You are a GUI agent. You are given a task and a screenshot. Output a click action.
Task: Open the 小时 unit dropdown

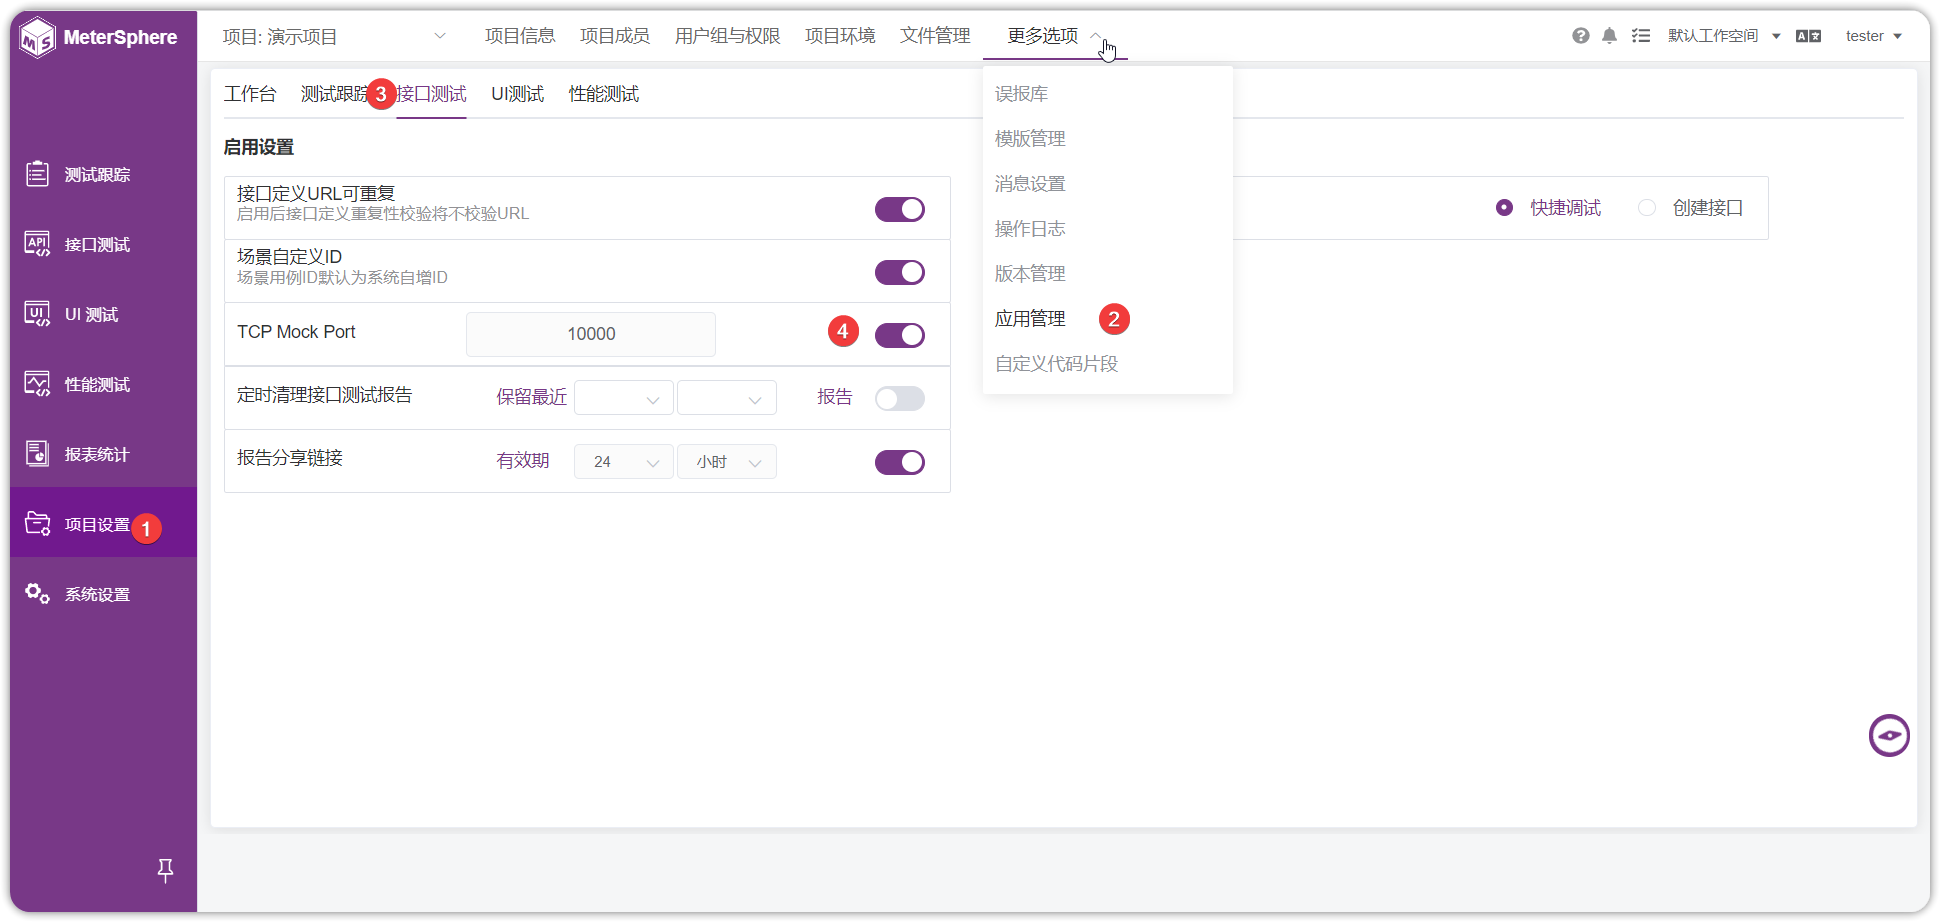click(727, 462)
